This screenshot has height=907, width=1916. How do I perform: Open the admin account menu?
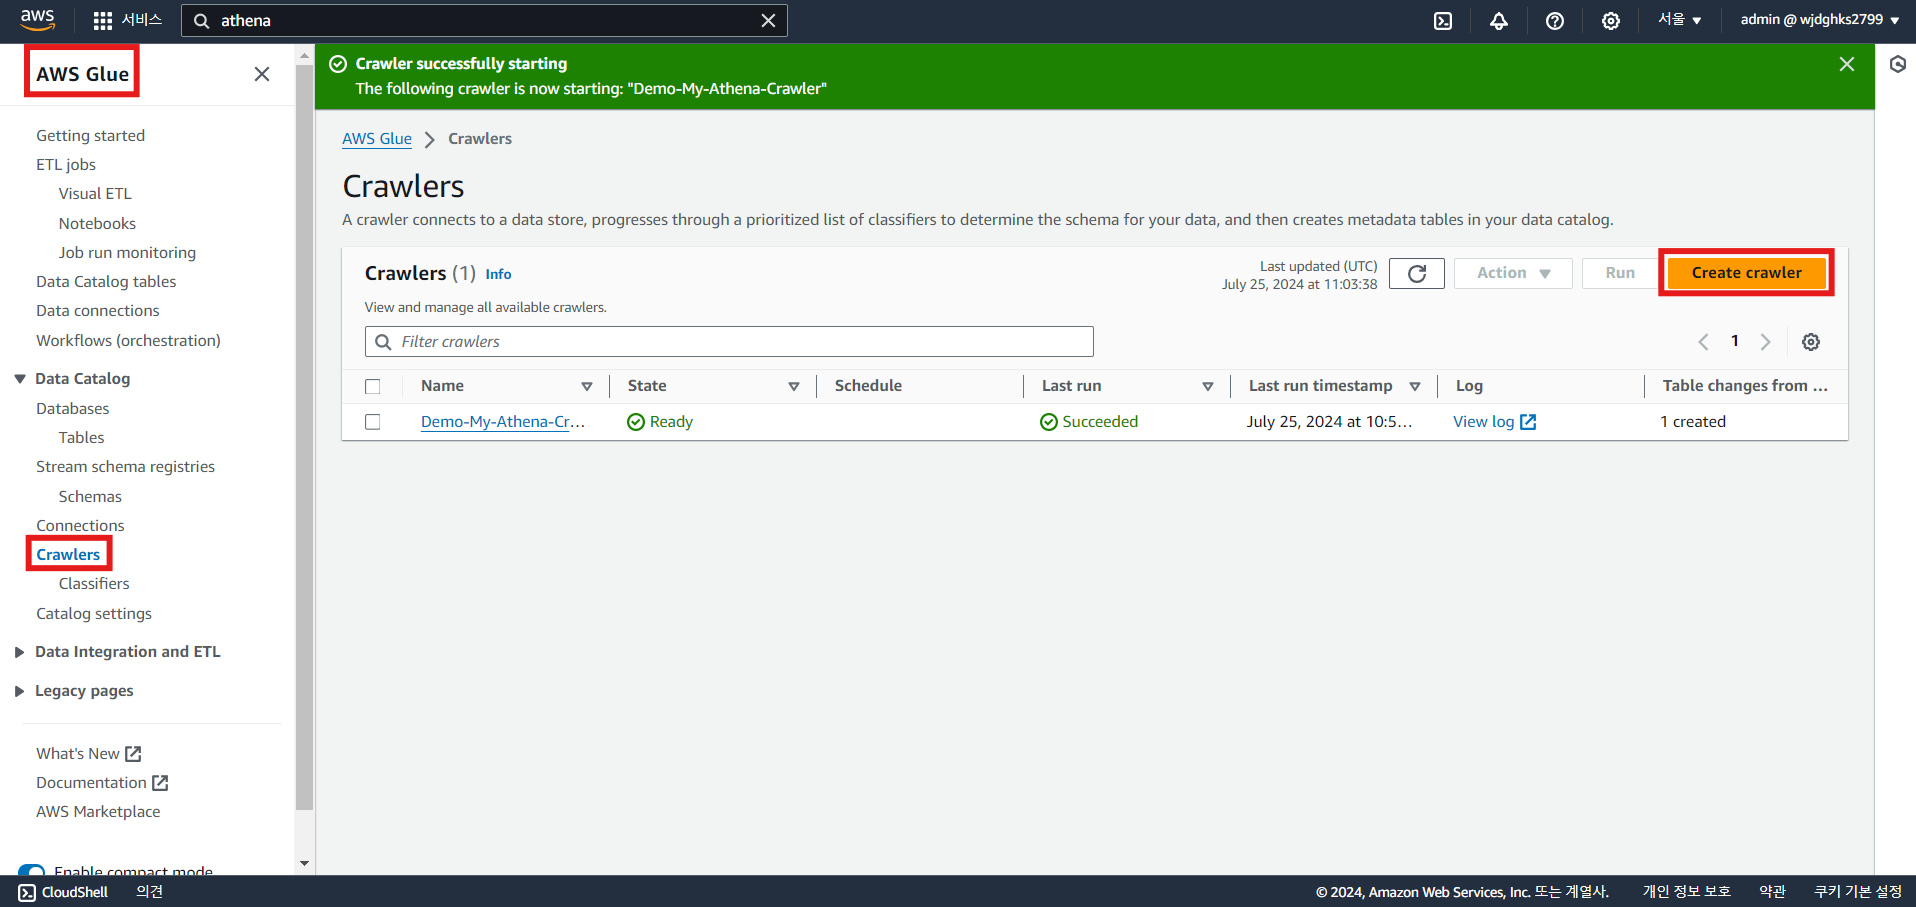tap(1820, 20)
